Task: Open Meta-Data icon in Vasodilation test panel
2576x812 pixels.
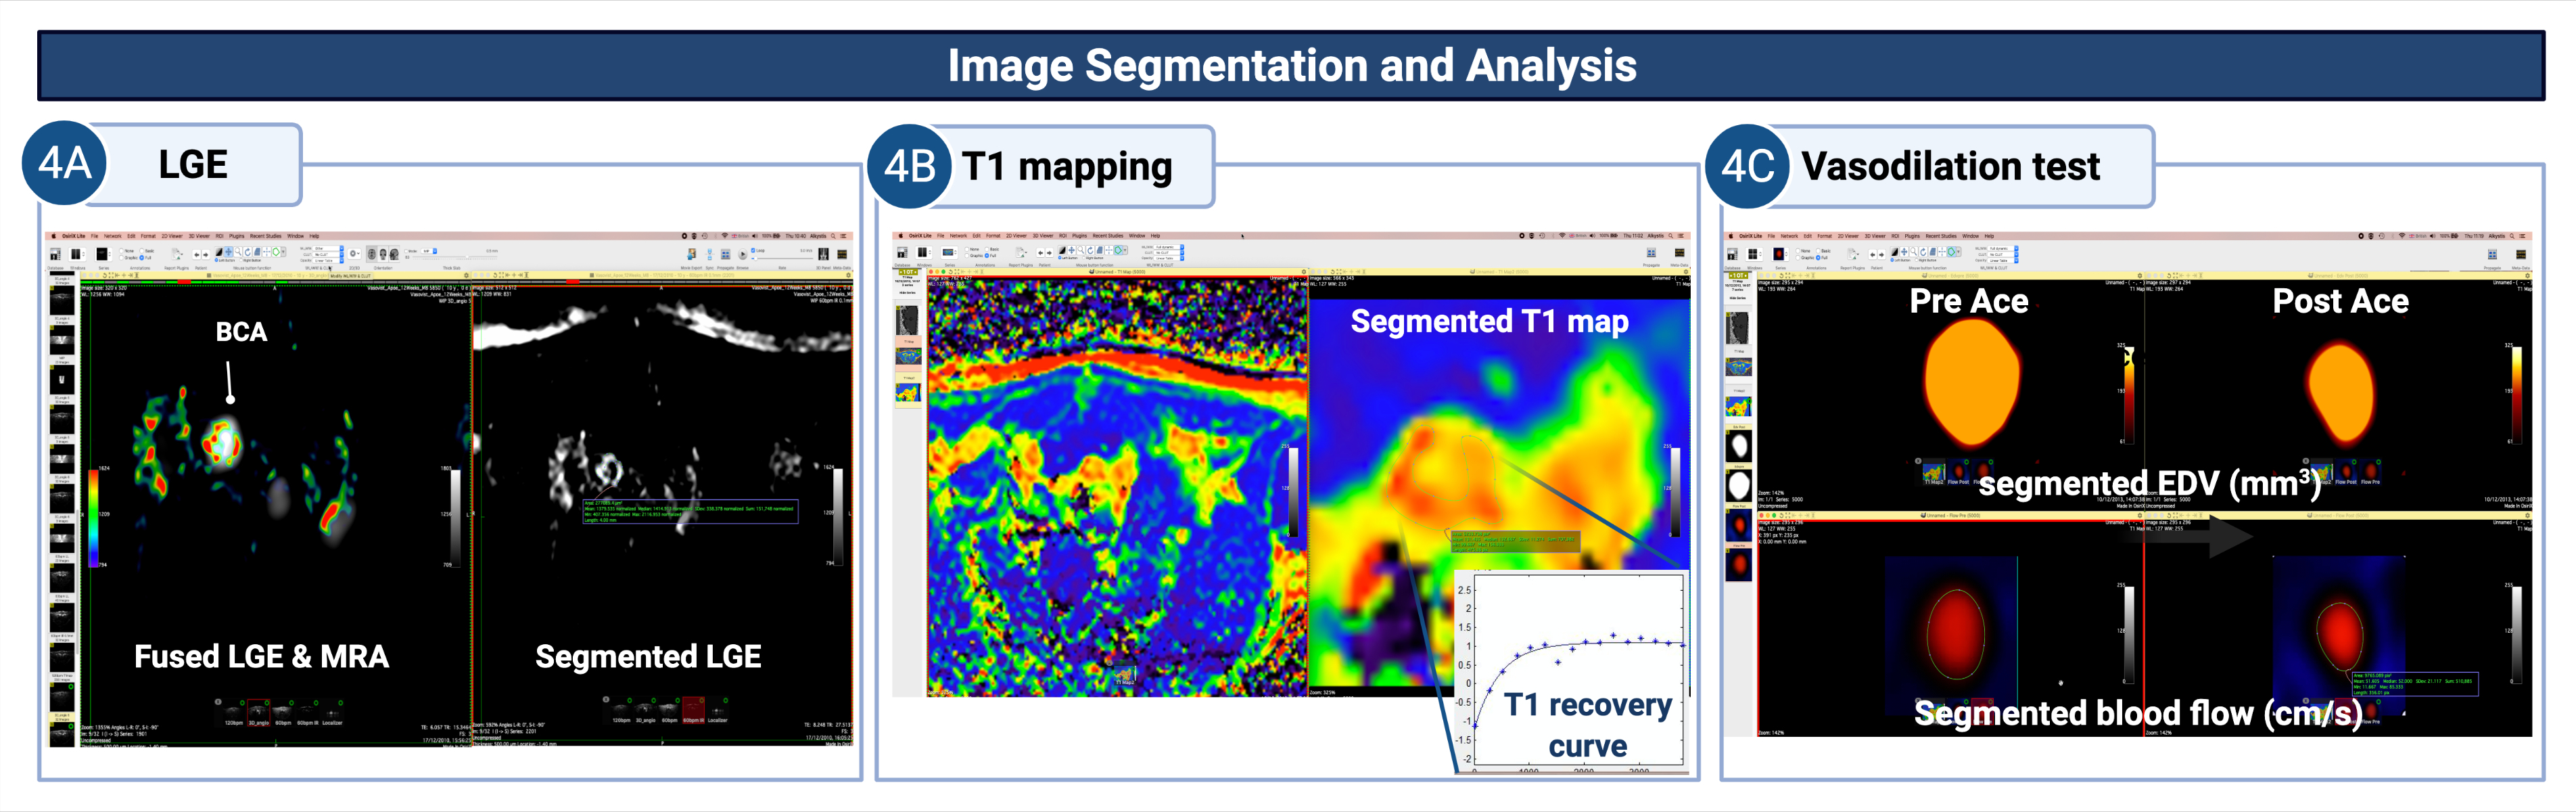Action: 2521,255
